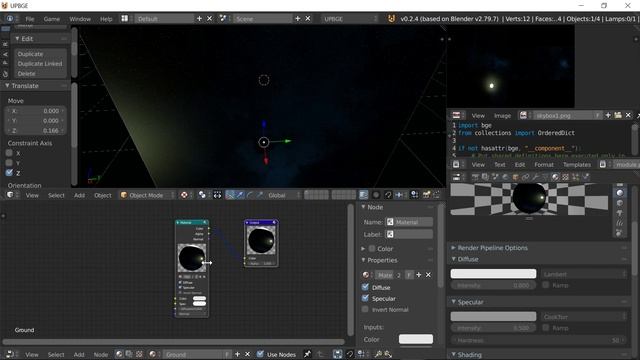Select the Material sphere tab icon
Image resolution: width=640 pixels, height=360 pixels.
tap(555, 177)
